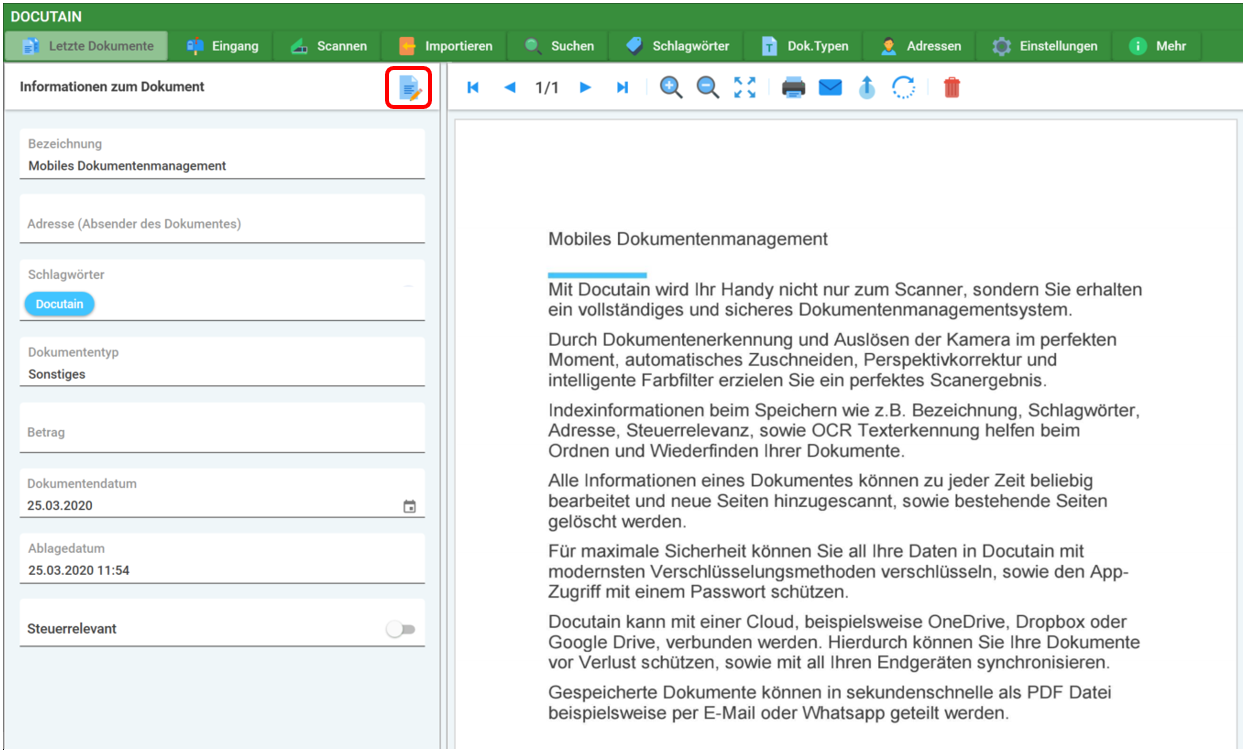Open the Importieren tab
Viewport: 1248px width, 754px height.
tap(445, 46)
